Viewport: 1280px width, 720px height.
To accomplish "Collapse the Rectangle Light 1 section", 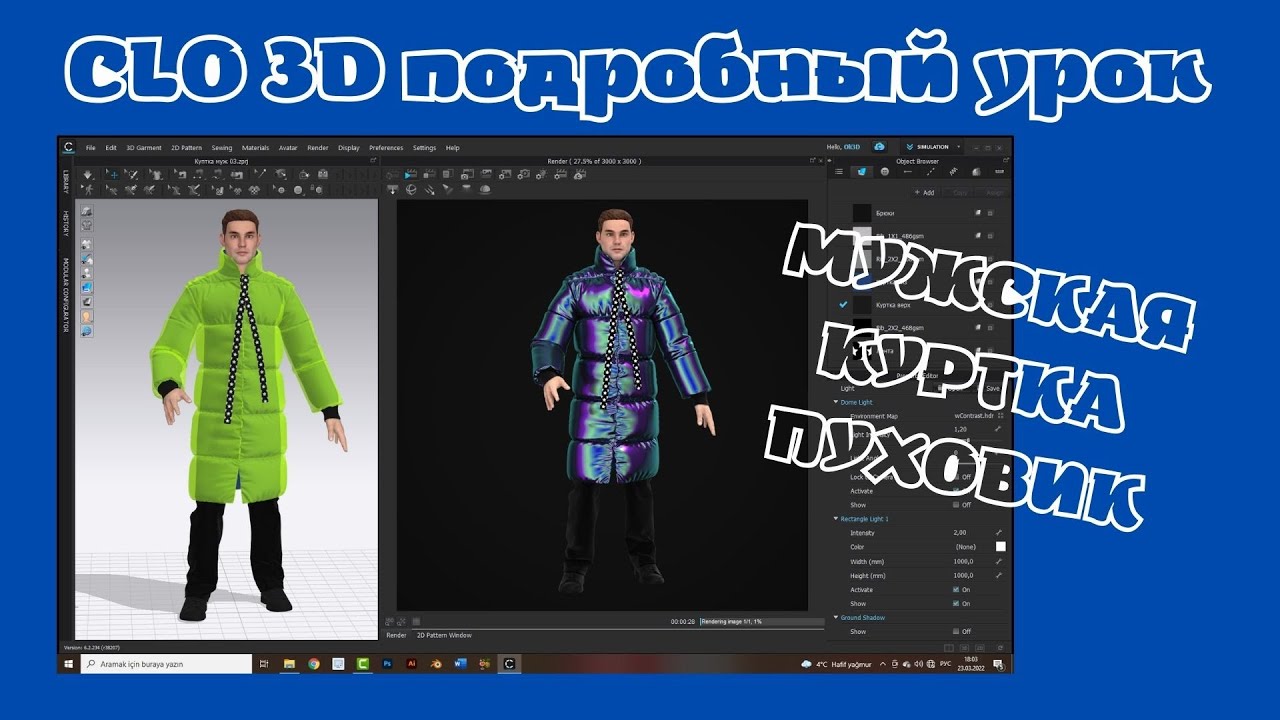I will [x=836, y=519].
